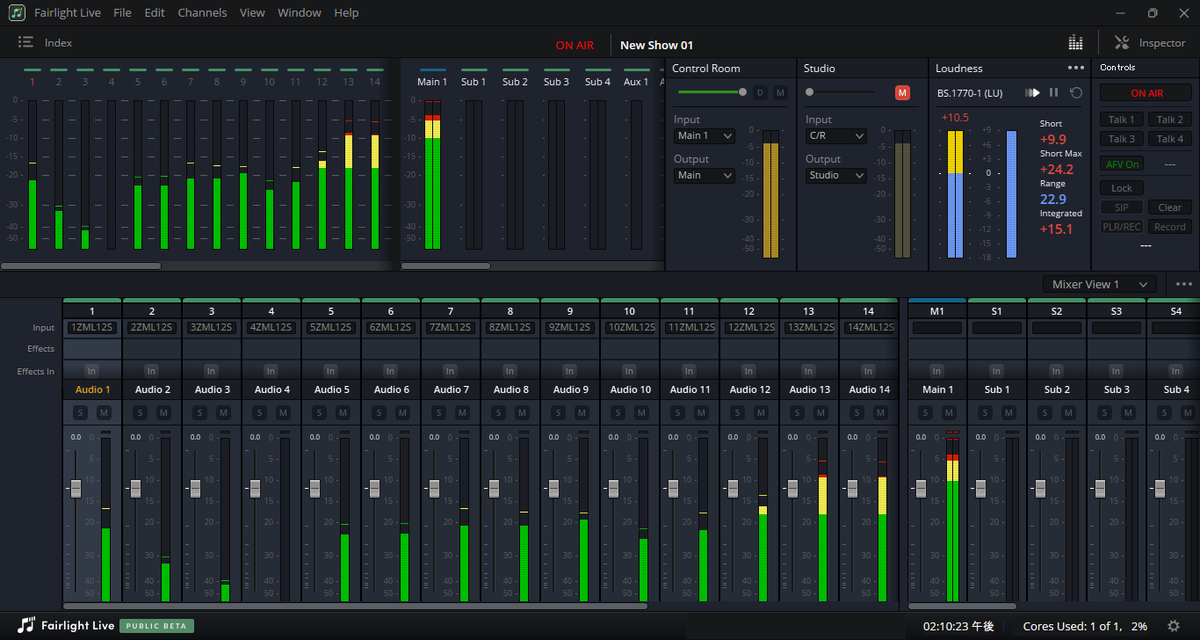The image size is (1200, 640).
Task: Open the View menu
Action: (x=252, y=13)
